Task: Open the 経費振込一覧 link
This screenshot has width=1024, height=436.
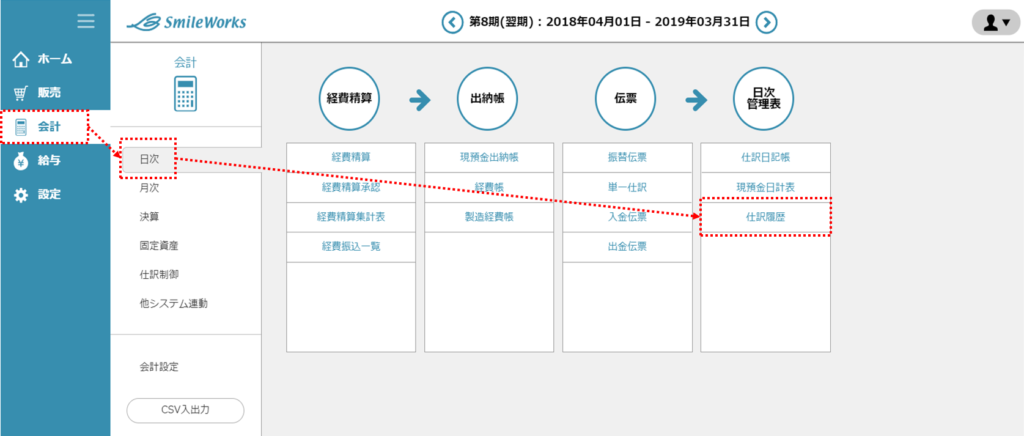Action: [351, 247]
